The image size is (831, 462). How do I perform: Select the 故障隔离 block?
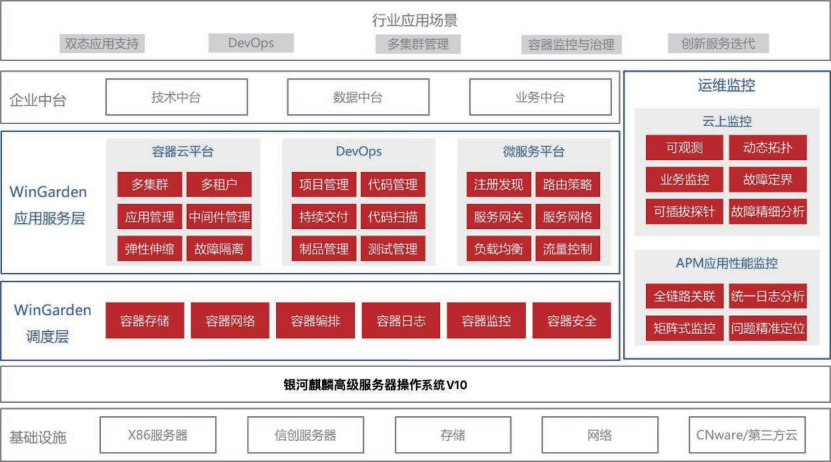(x=219, y=248)
